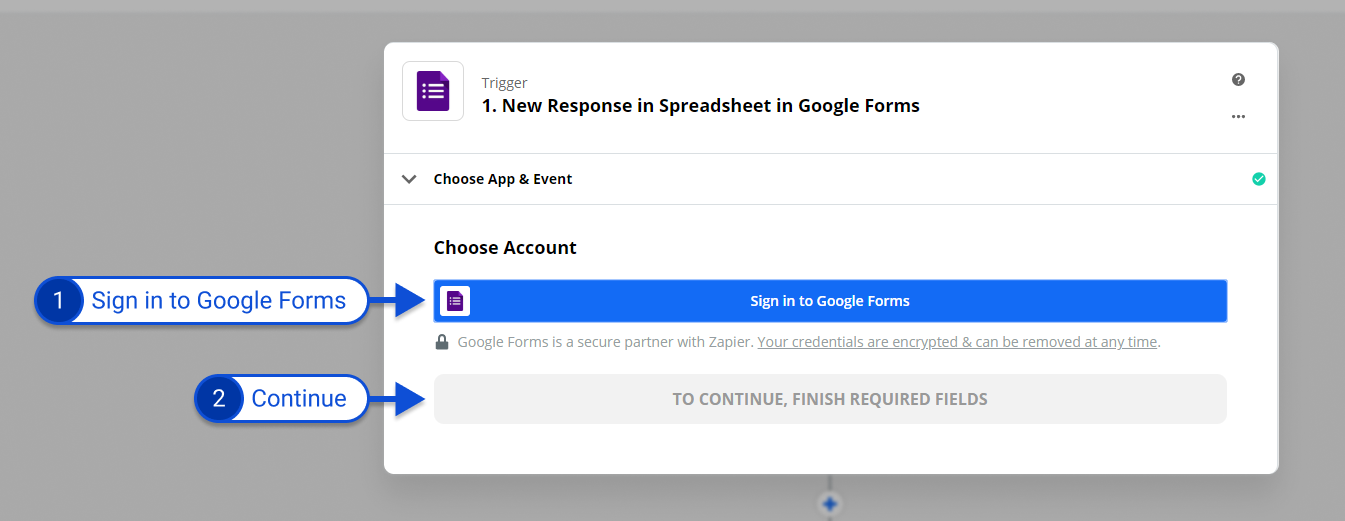Click the purple Google Forms trigger app icon
This screenshot has width=1345, height=521.
point(433,91)
